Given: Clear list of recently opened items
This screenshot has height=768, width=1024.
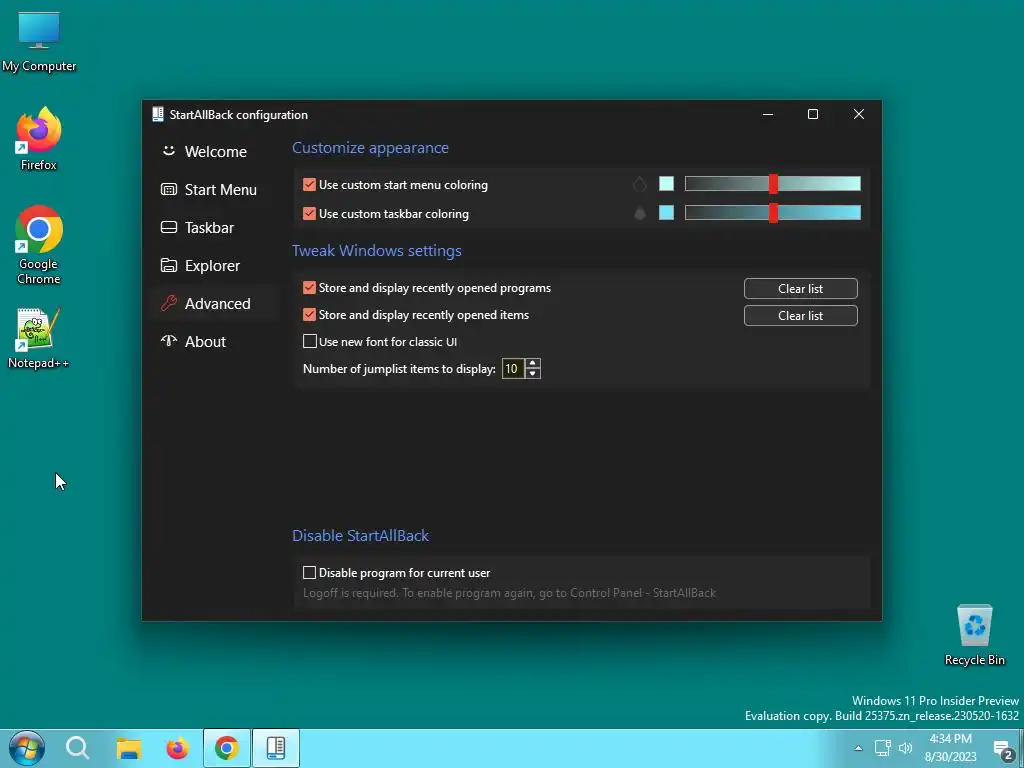Looking at the screenshot, I should tap(801, 315).
